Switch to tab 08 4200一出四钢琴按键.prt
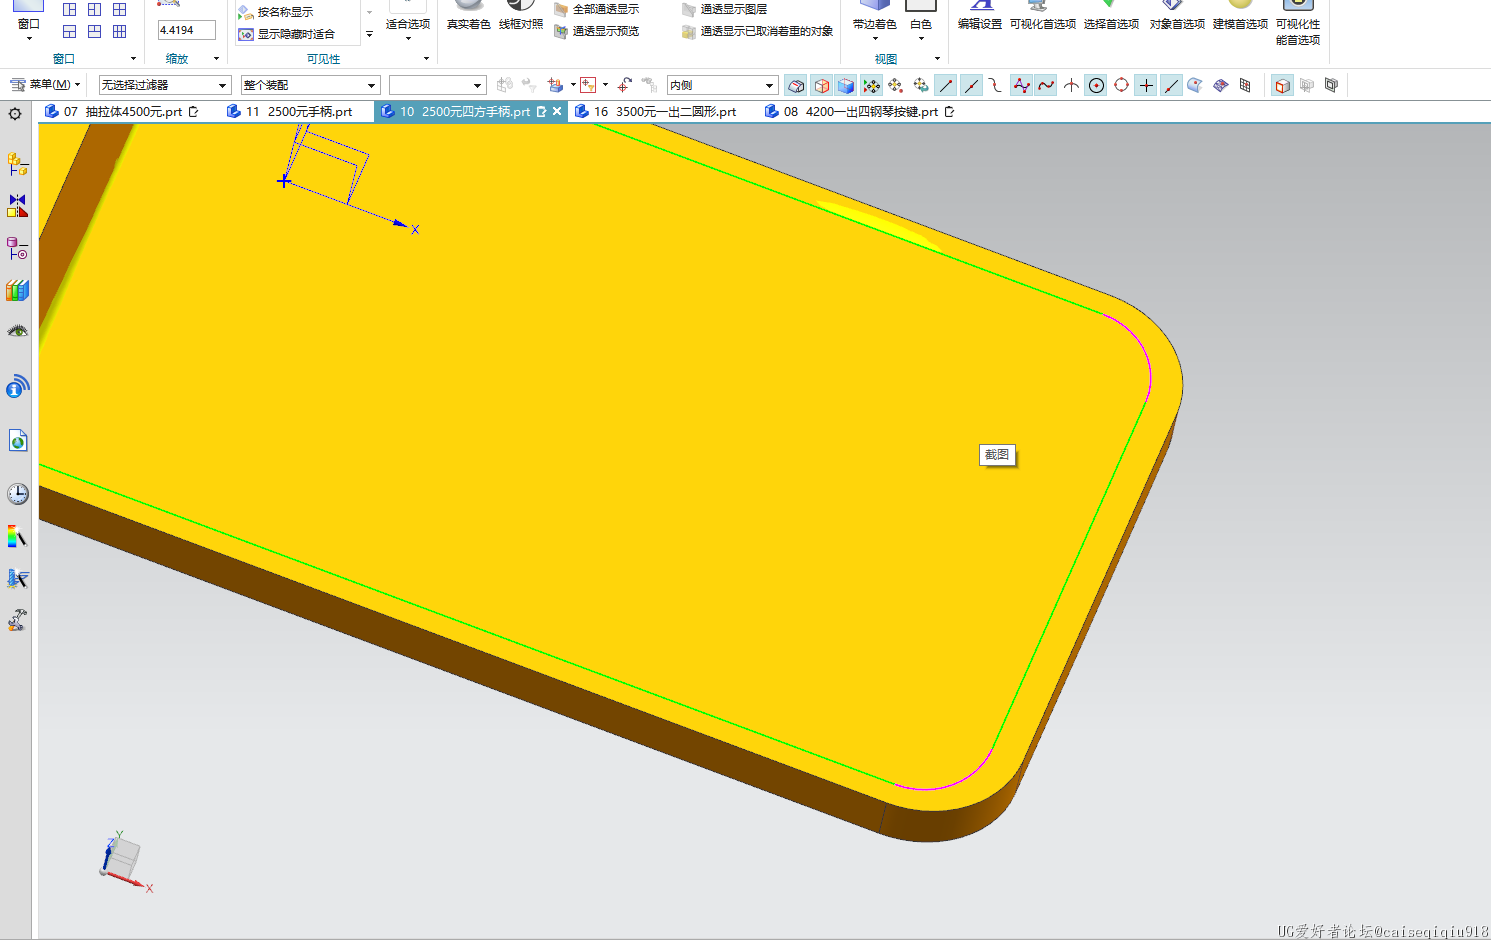 [860, 112]
